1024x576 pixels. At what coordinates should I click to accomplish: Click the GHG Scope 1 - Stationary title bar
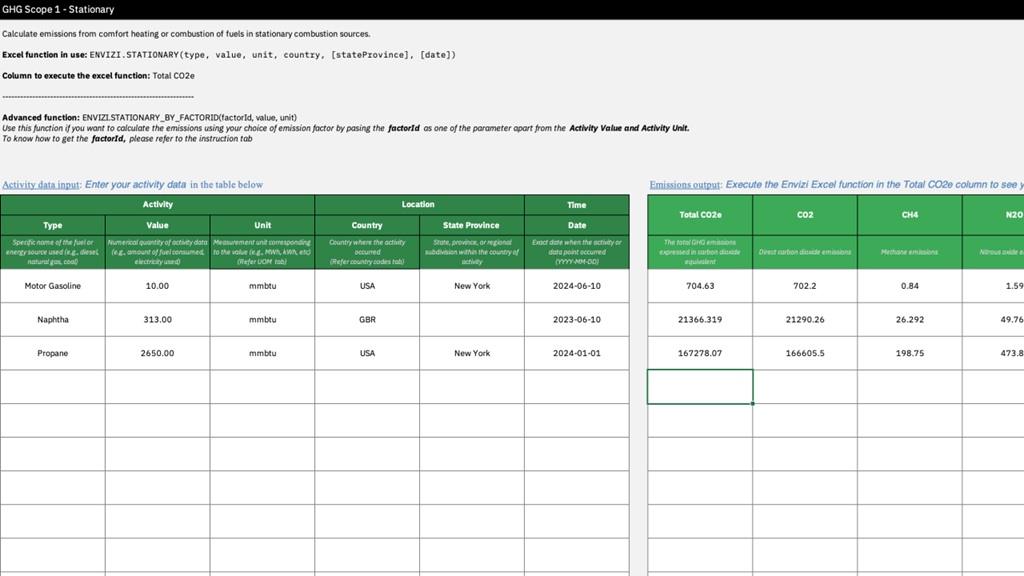pos(512,9)
